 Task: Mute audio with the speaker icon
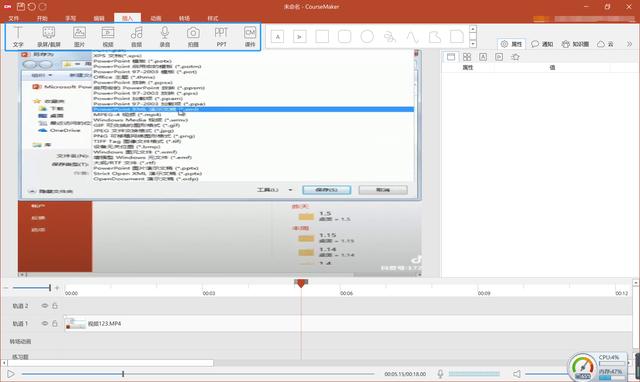[517, 374]
